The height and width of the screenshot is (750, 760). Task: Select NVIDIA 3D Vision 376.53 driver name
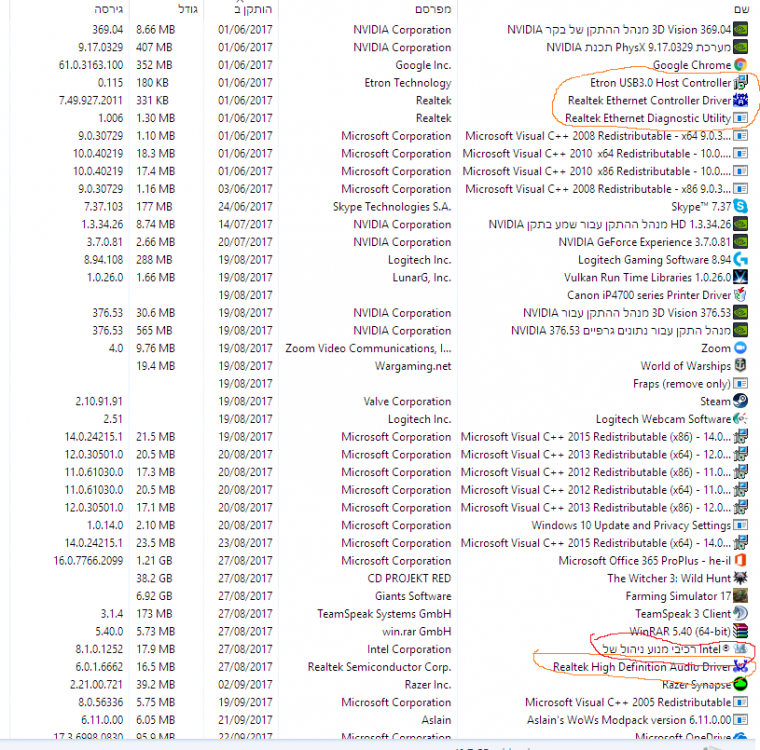click(627, 313)
